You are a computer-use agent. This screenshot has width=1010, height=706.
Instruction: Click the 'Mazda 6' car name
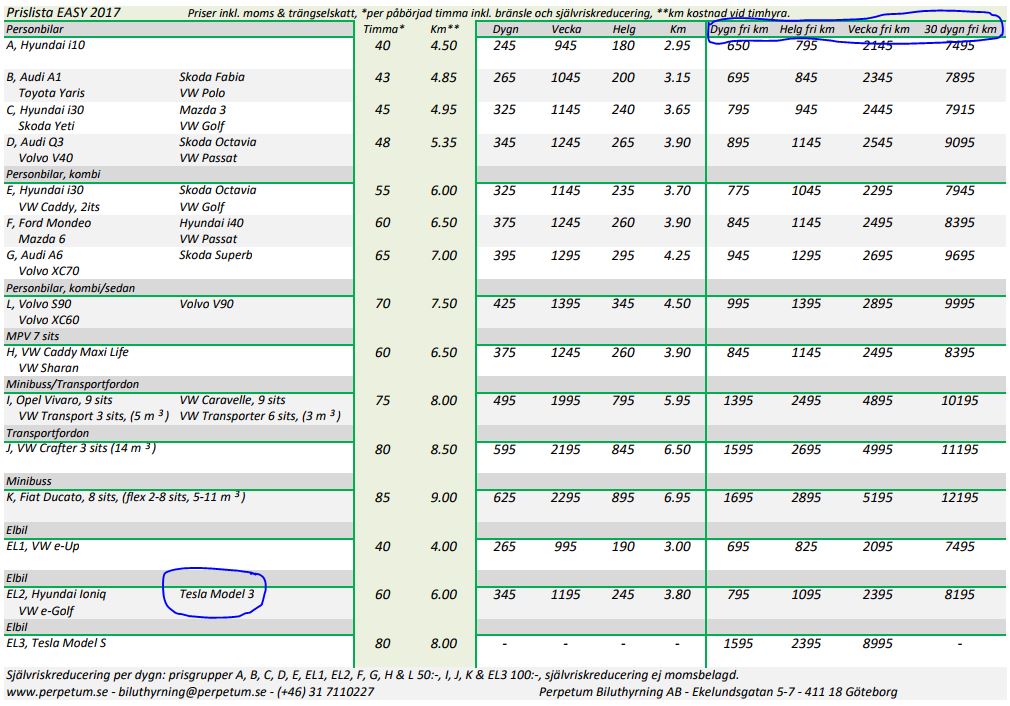(42, 239)
